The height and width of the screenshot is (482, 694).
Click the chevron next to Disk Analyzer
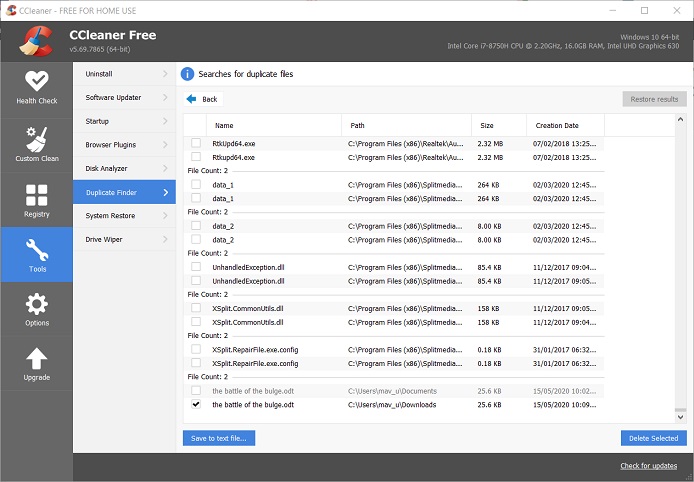coord(166,169)
